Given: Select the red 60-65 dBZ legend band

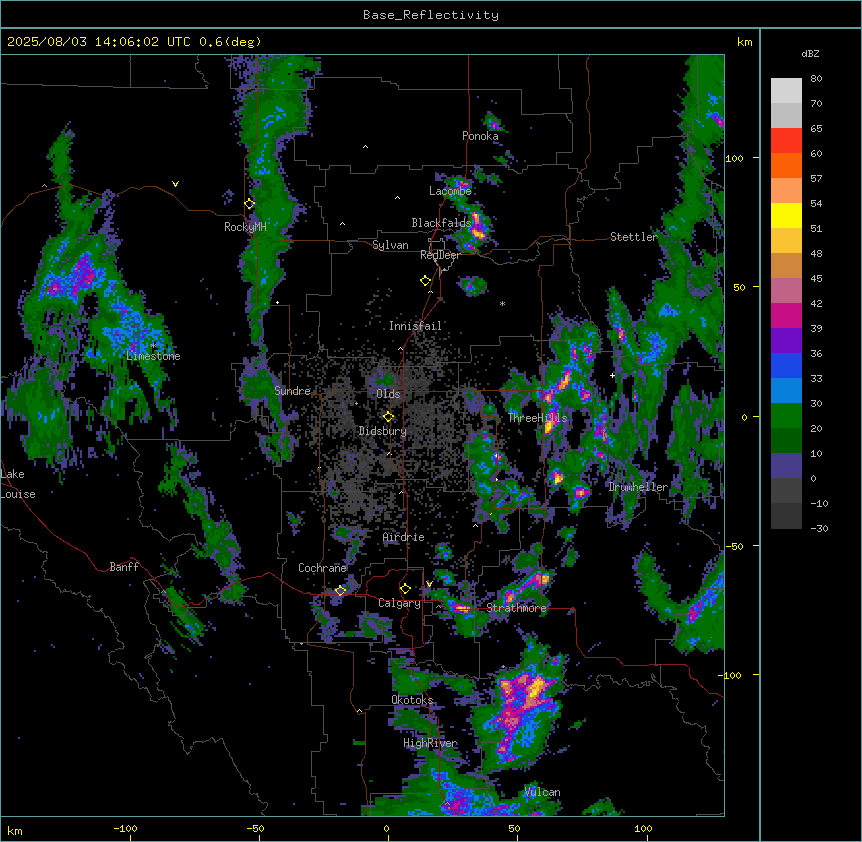Looking at the screenshot, I should pos(786,141).
